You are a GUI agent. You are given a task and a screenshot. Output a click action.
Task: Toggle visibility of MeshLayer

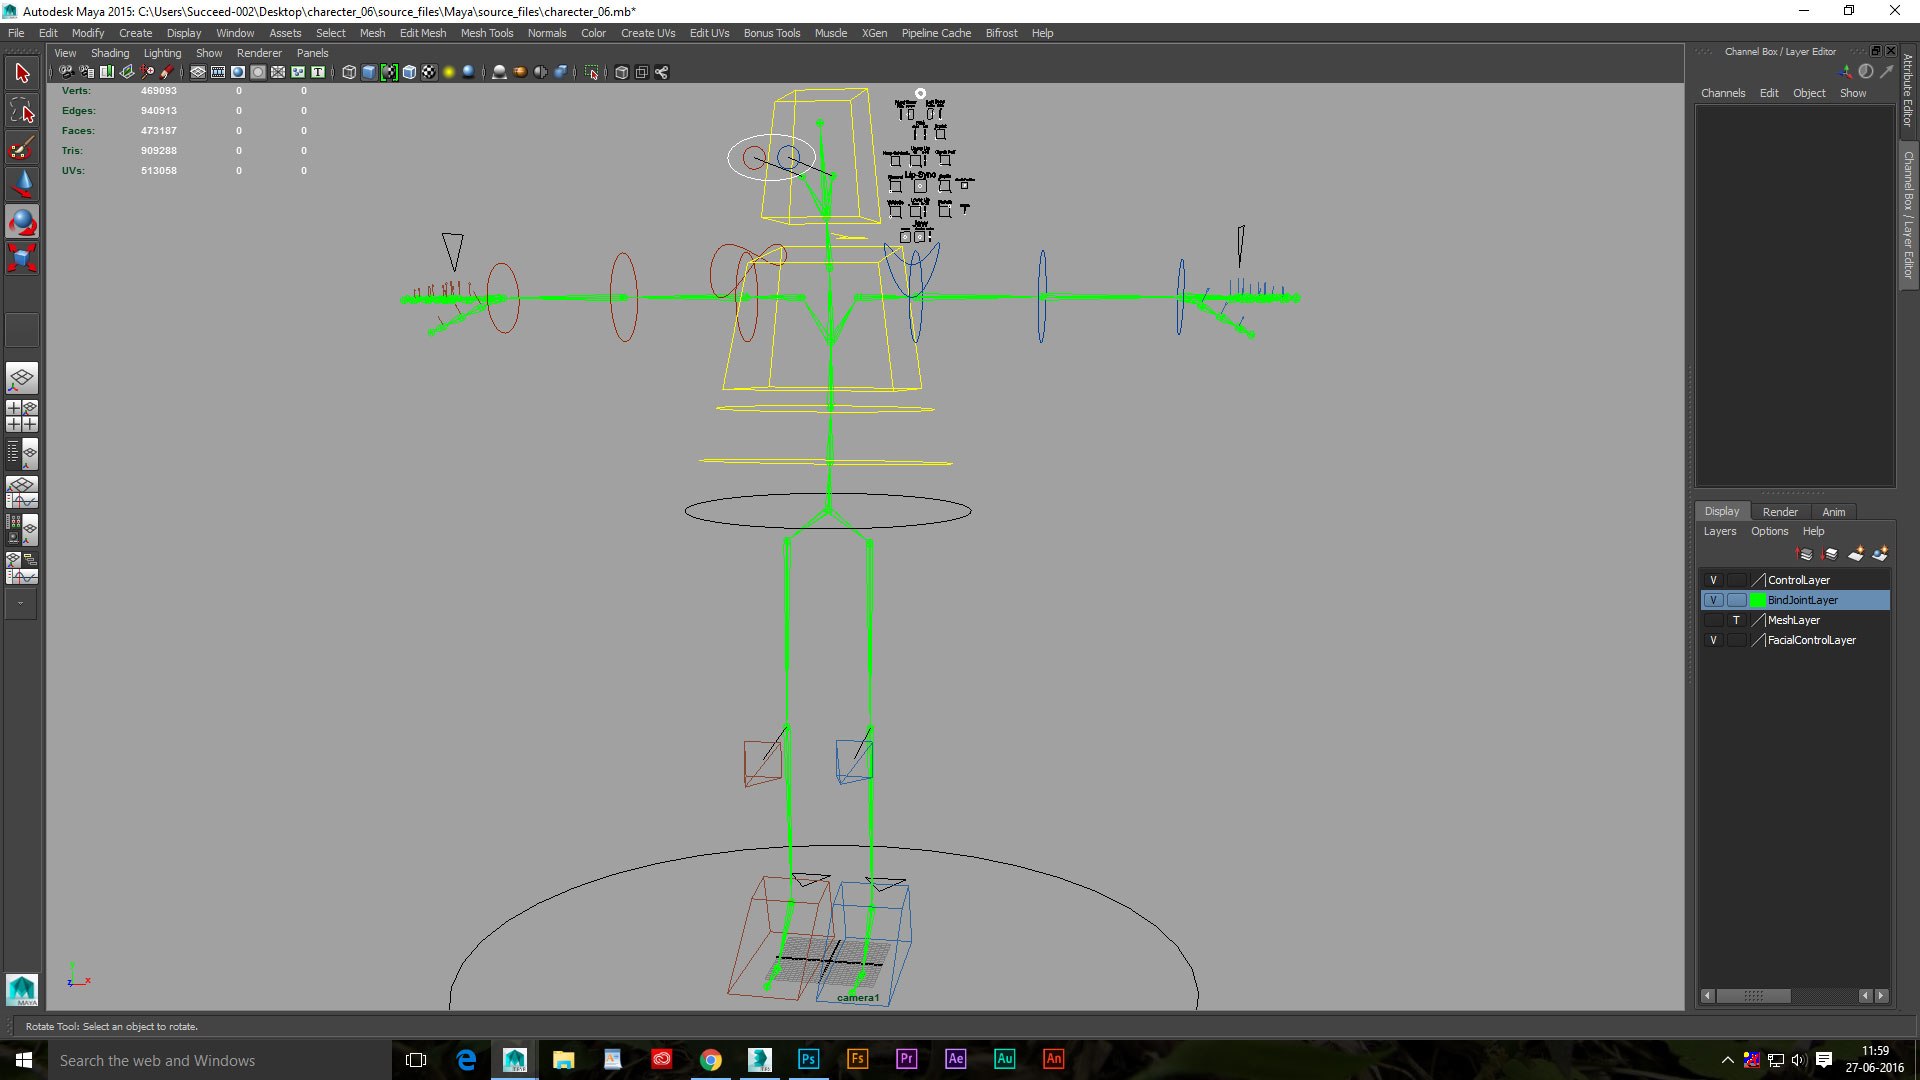pos(1713,620)
